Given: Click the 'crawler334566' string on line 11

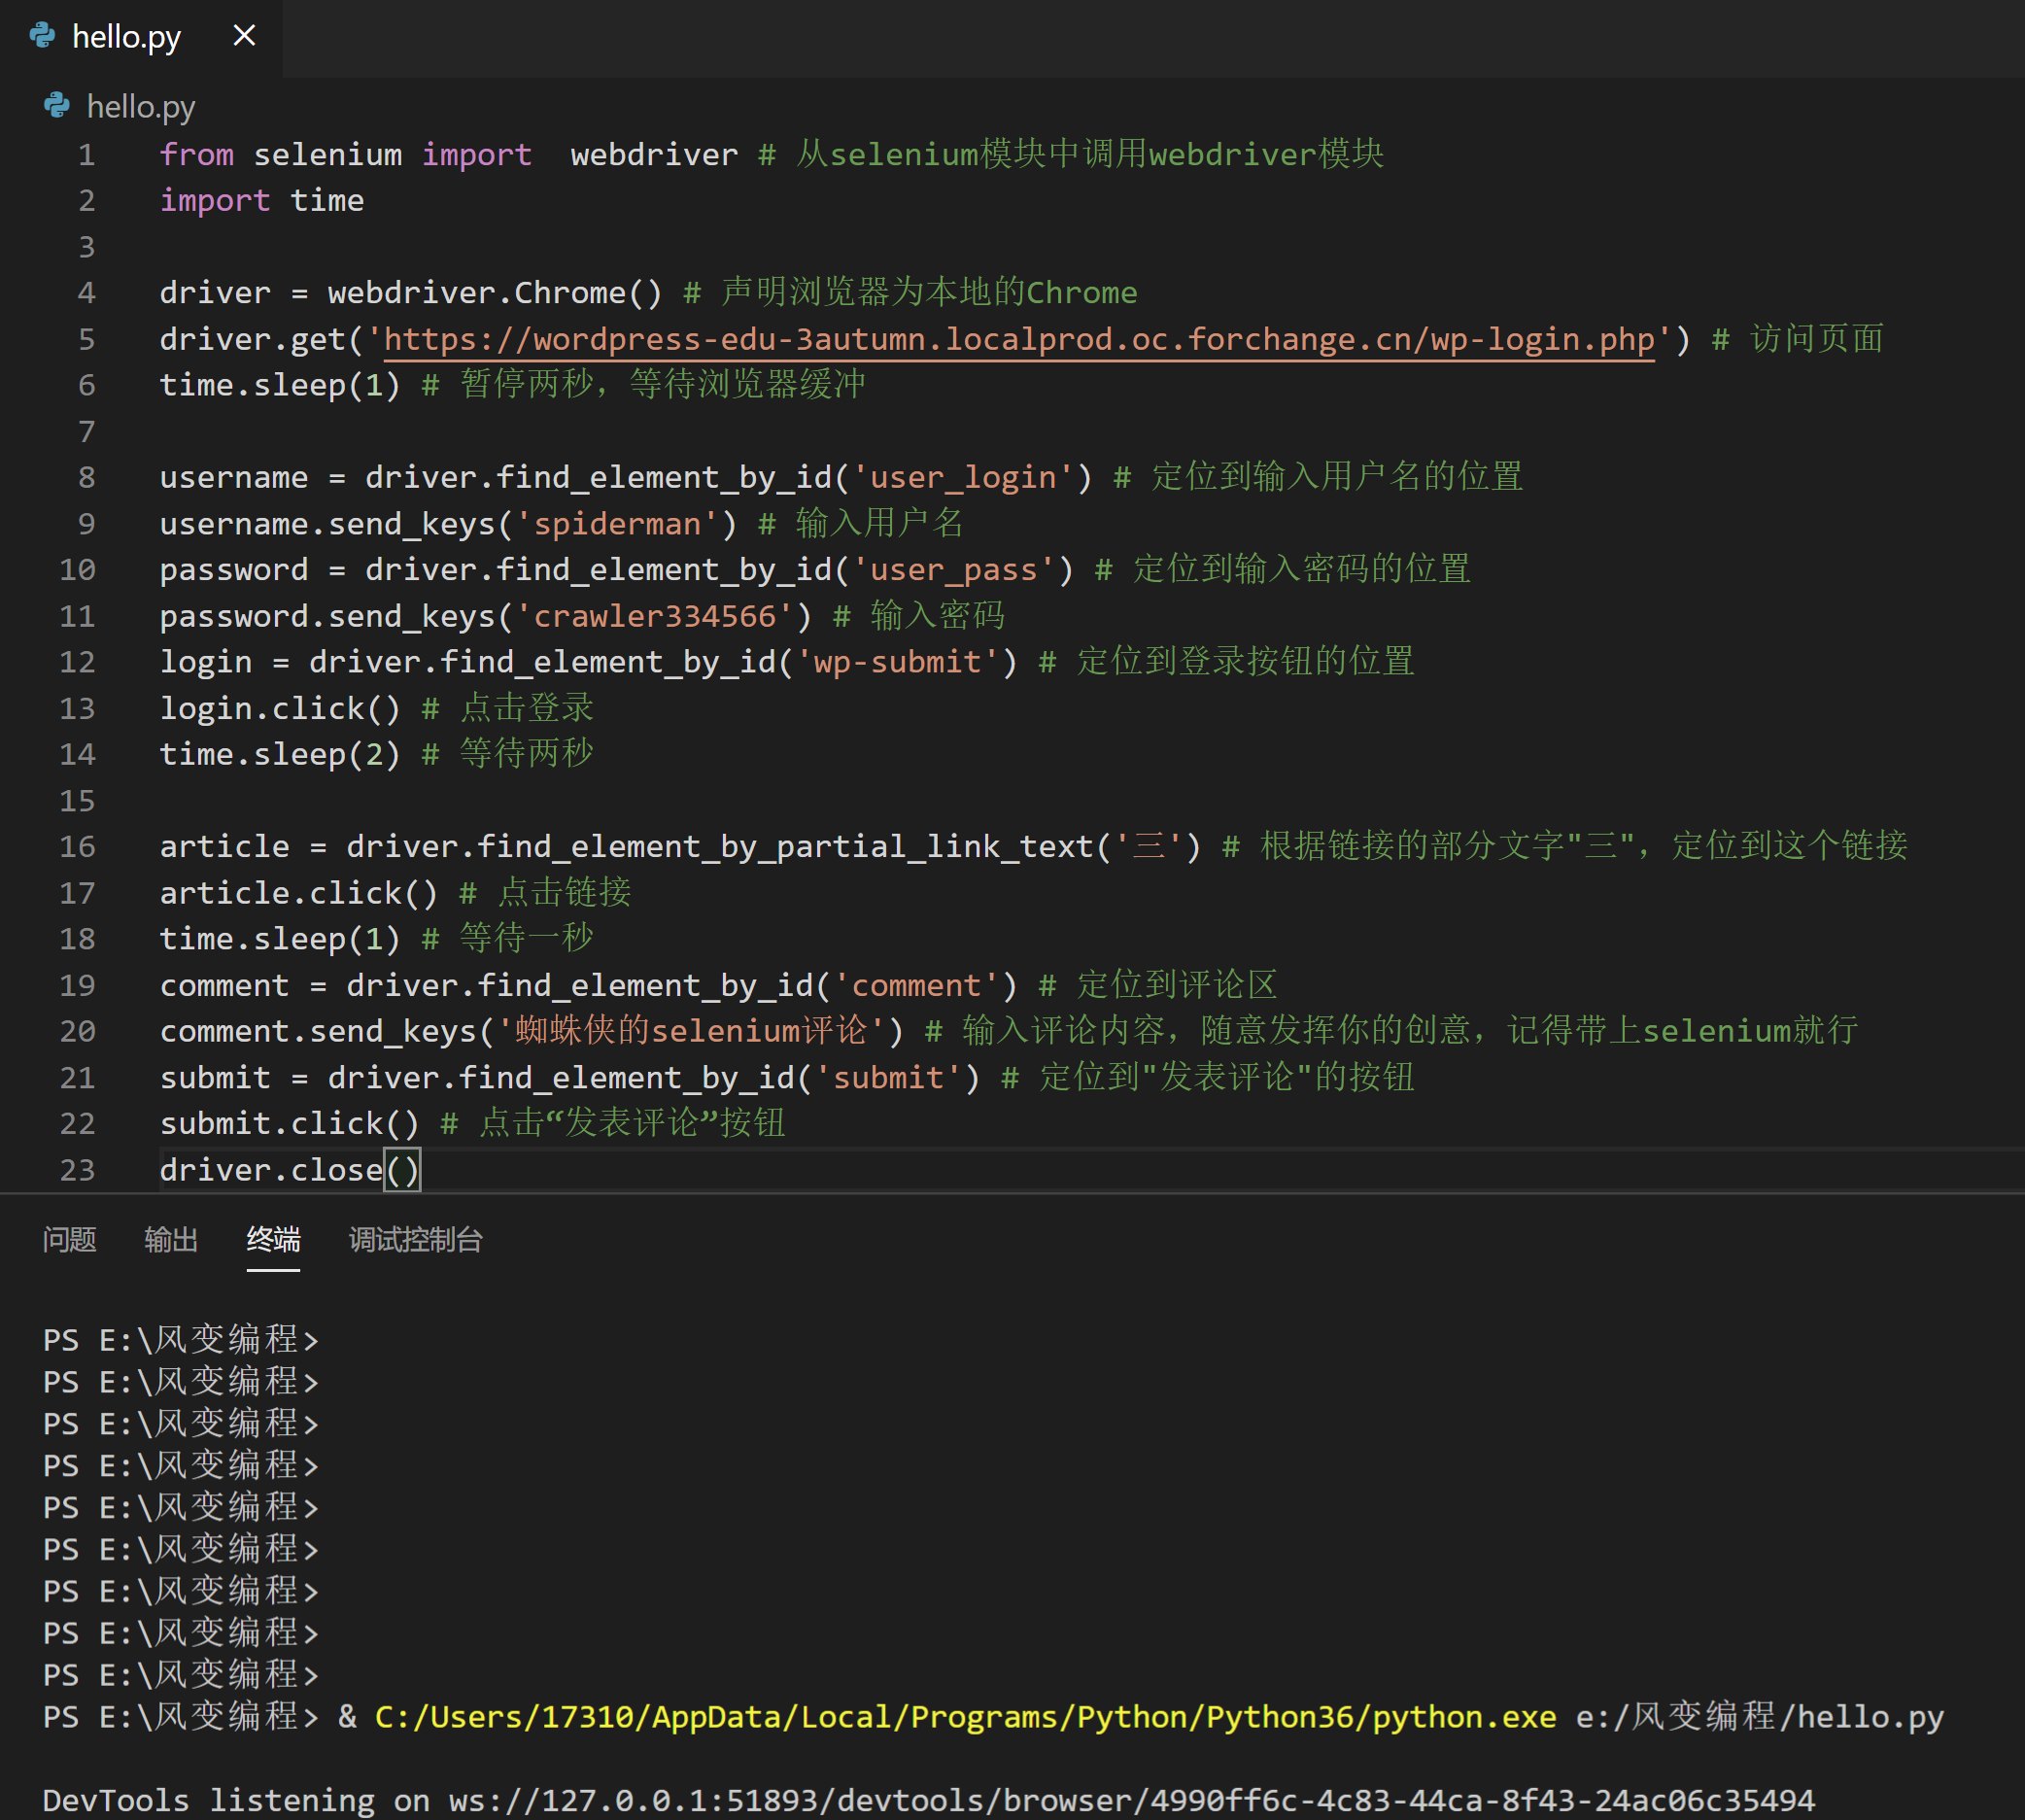Looking at the screenshot, I should click(x=655, y=616).
